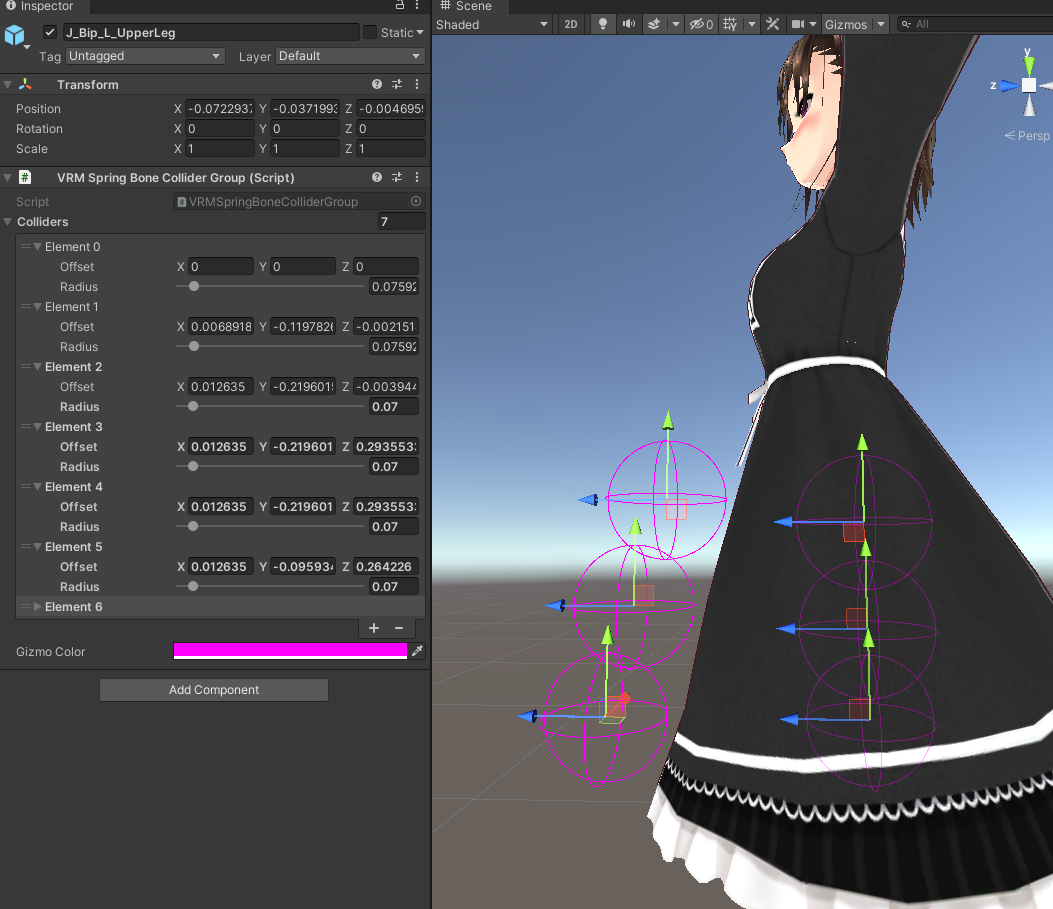Viewport: 1053px width, 909px height.
Task: Collapse Element 5
Action: 38,547
